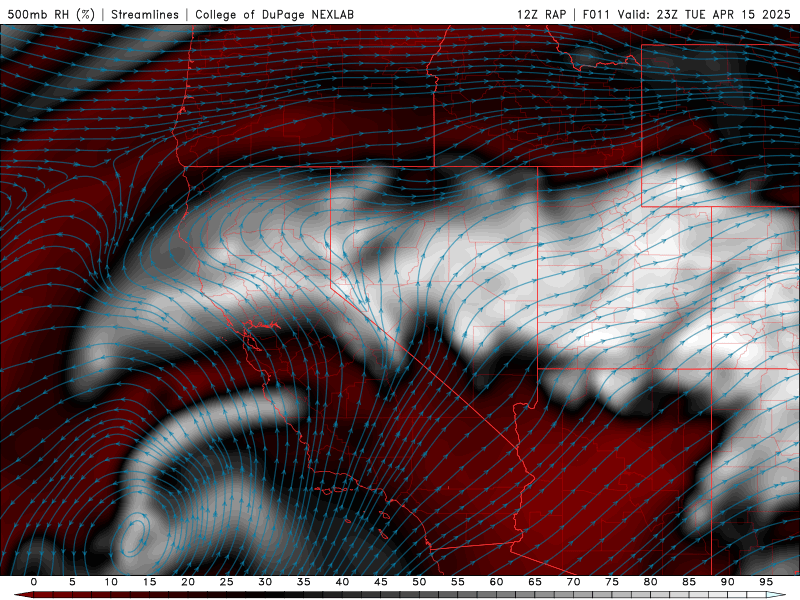
Task: Click the "65" label on the color scale
Action: click(x=535, y=582)
